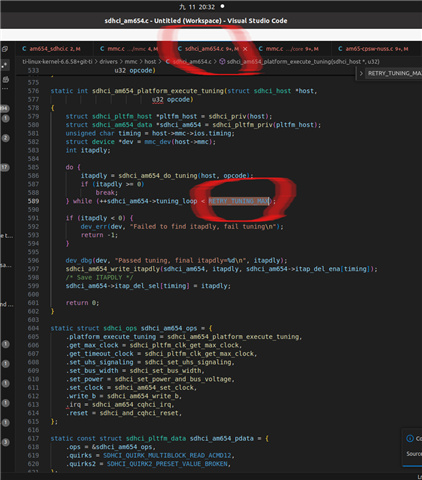This screenshot has width=422, height=480.
Task: Click SDHCI_QUIRK2_PRESET_VALUE_BROKEN on line 620
Action: pyautogui.click(x=168, y=464)
